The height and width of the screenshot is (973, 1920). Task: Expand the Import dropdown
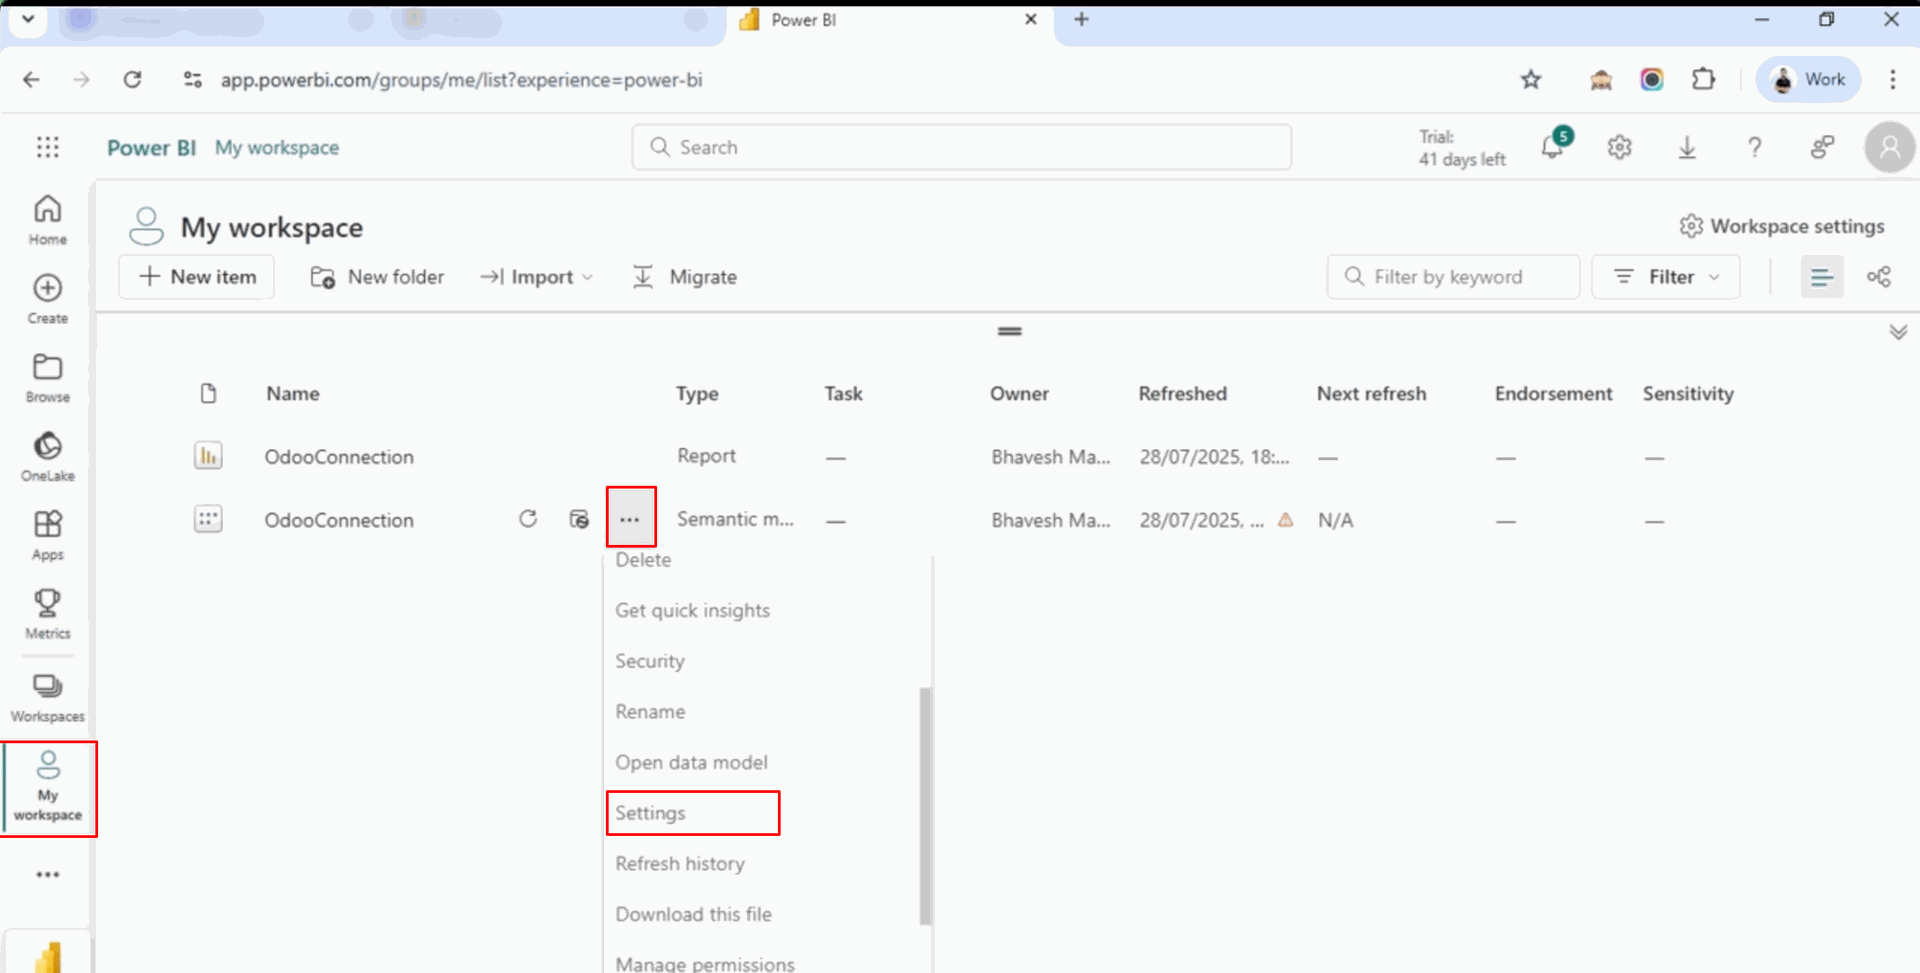(x=537, y=277)
